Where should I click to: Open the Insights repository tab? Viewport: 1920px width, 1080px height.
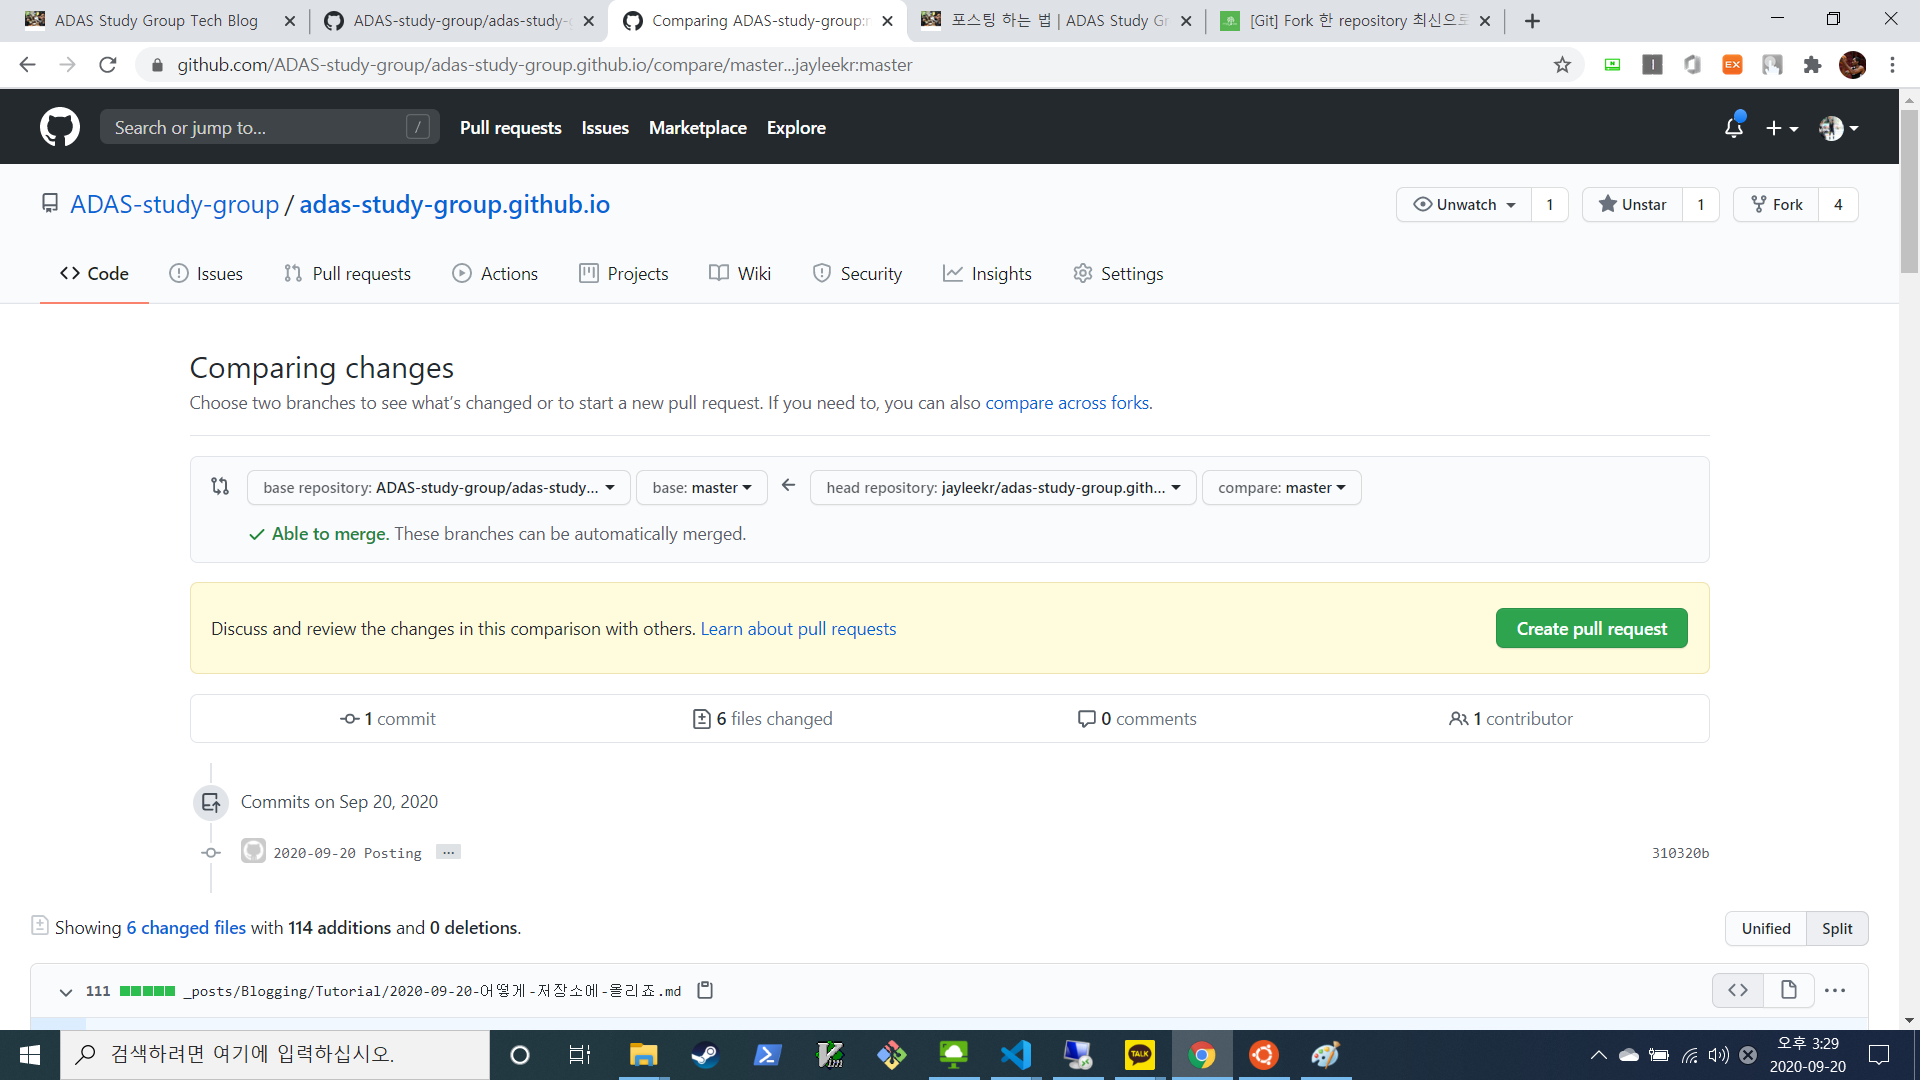coord(987,273)
